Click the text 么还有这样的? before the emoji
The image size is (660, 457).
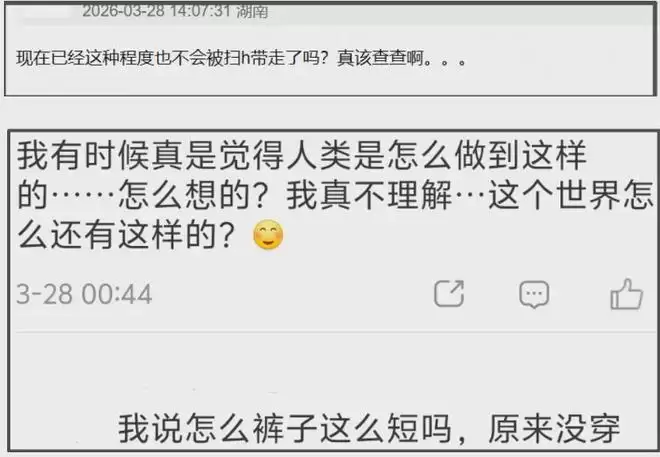click(x=125, y=235)
